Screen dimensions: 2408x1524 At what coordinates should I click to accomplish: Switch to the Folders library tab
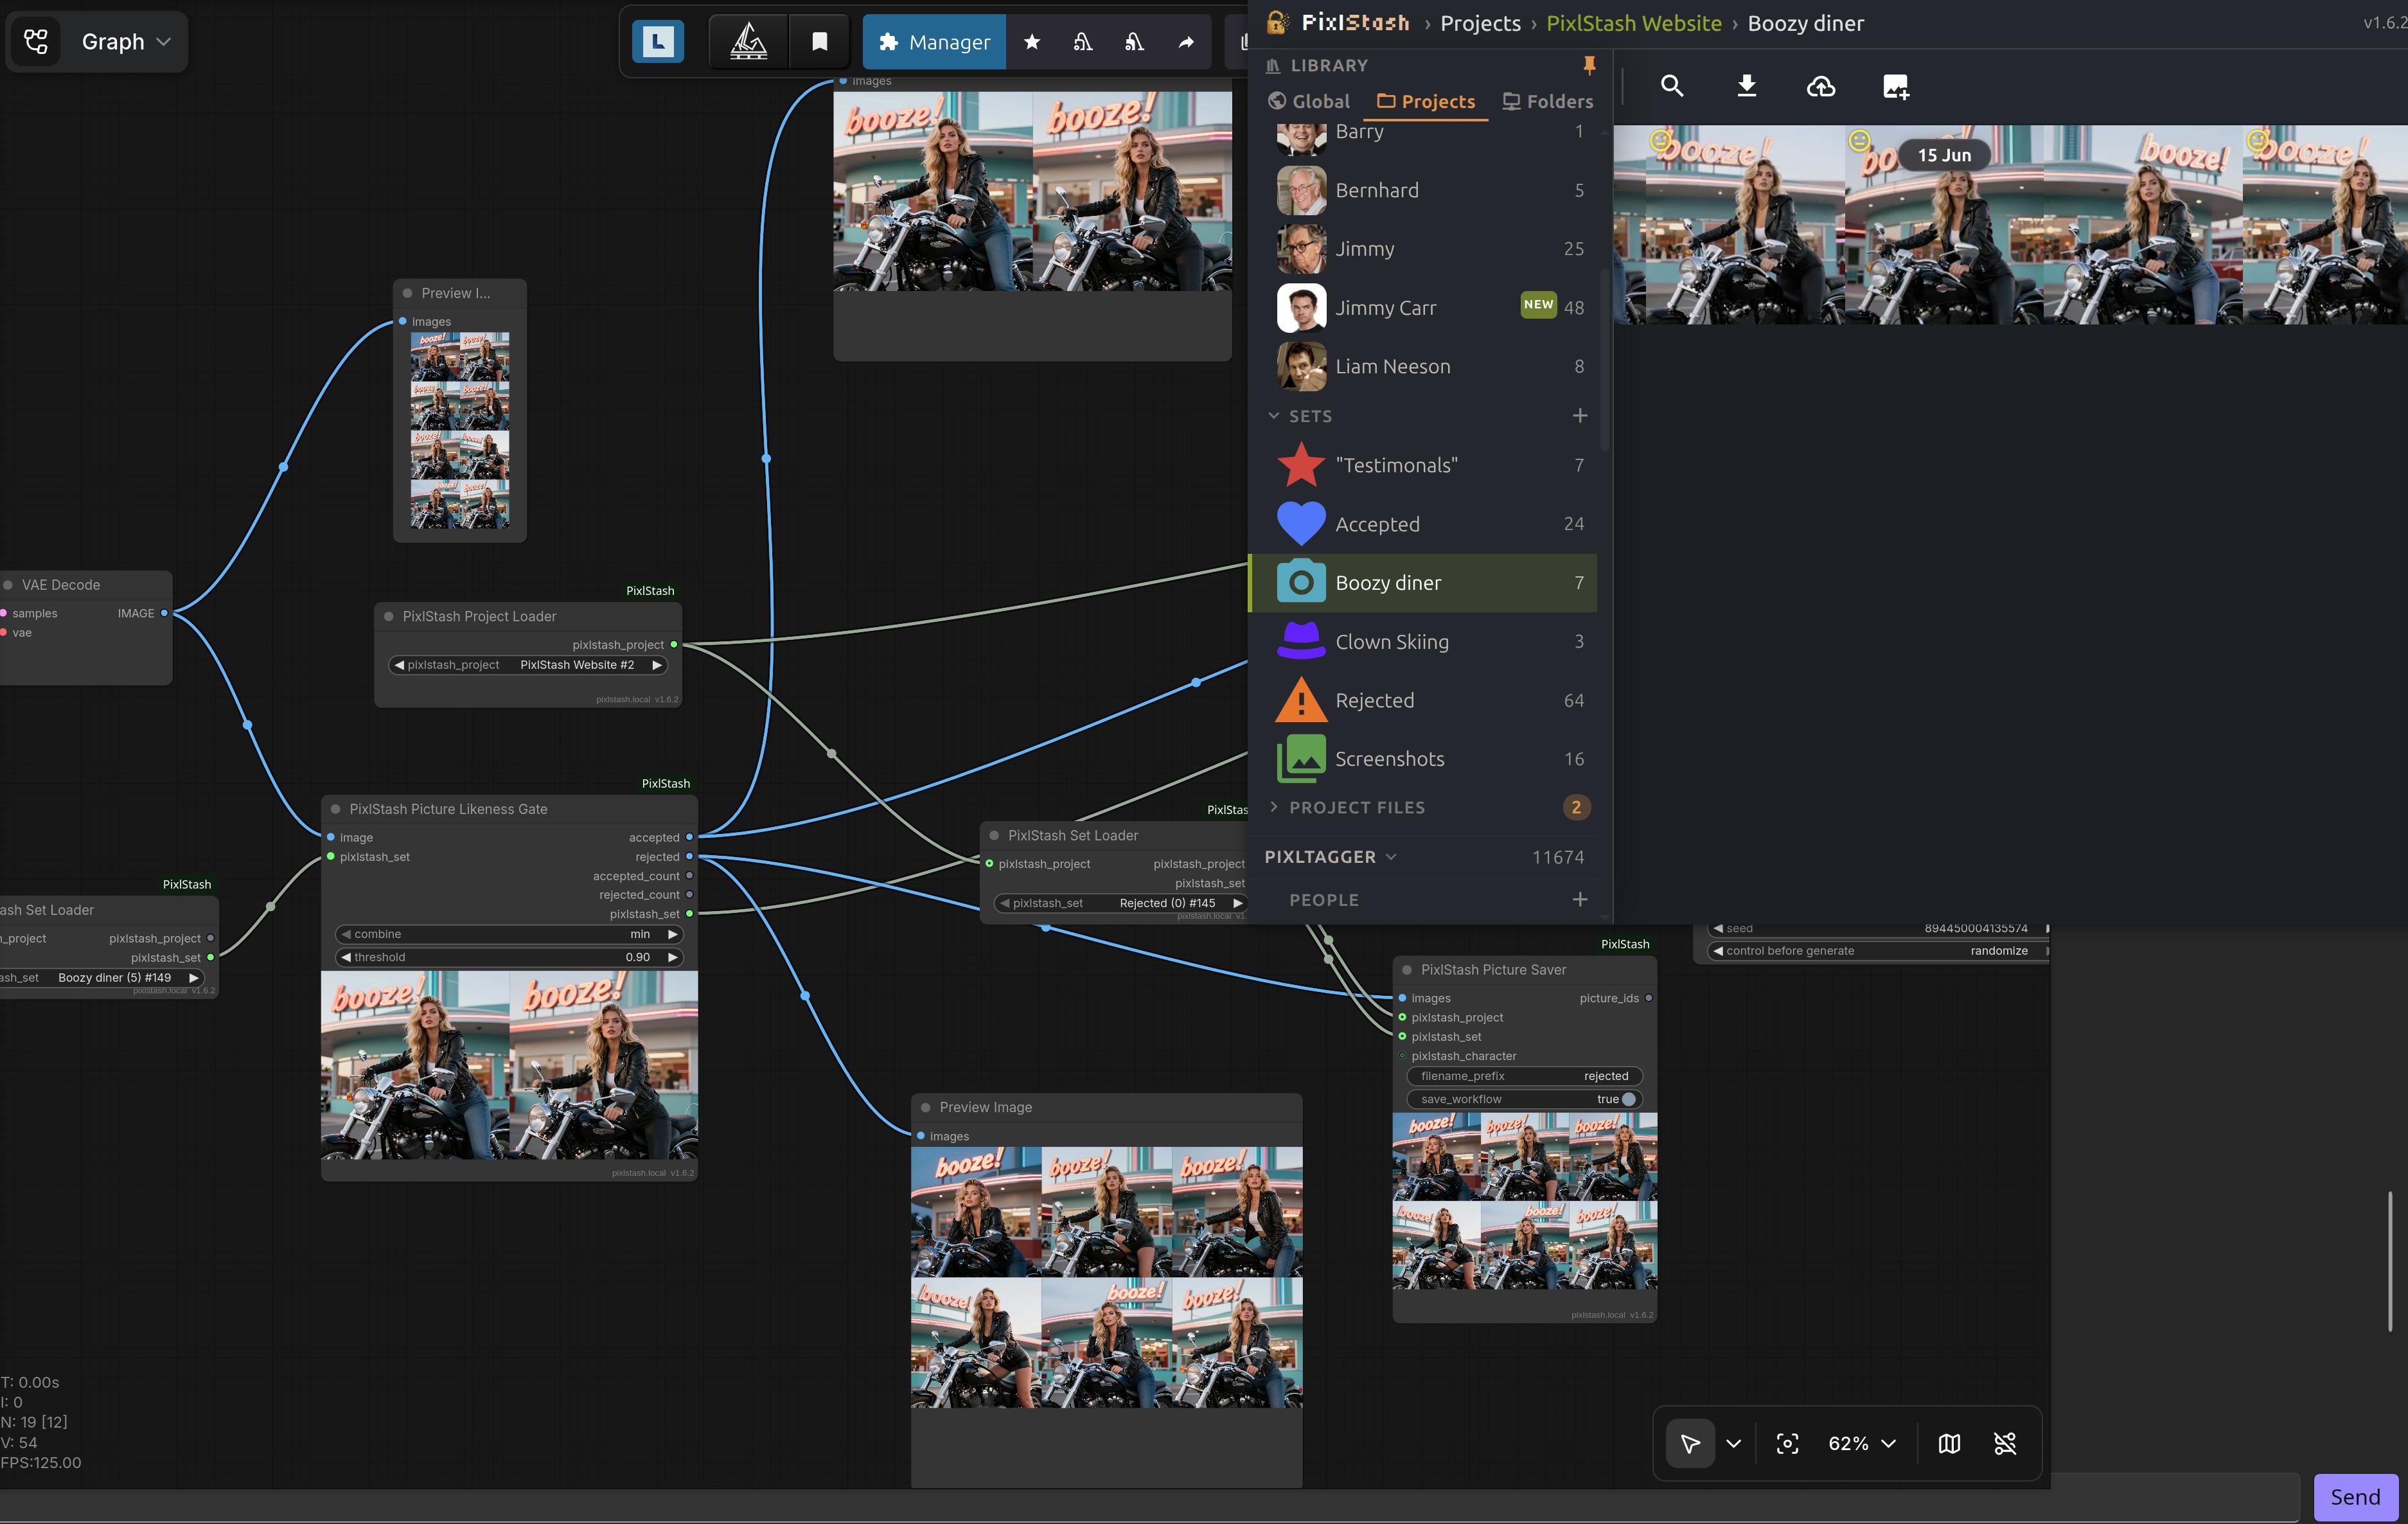coord(1548,101)
